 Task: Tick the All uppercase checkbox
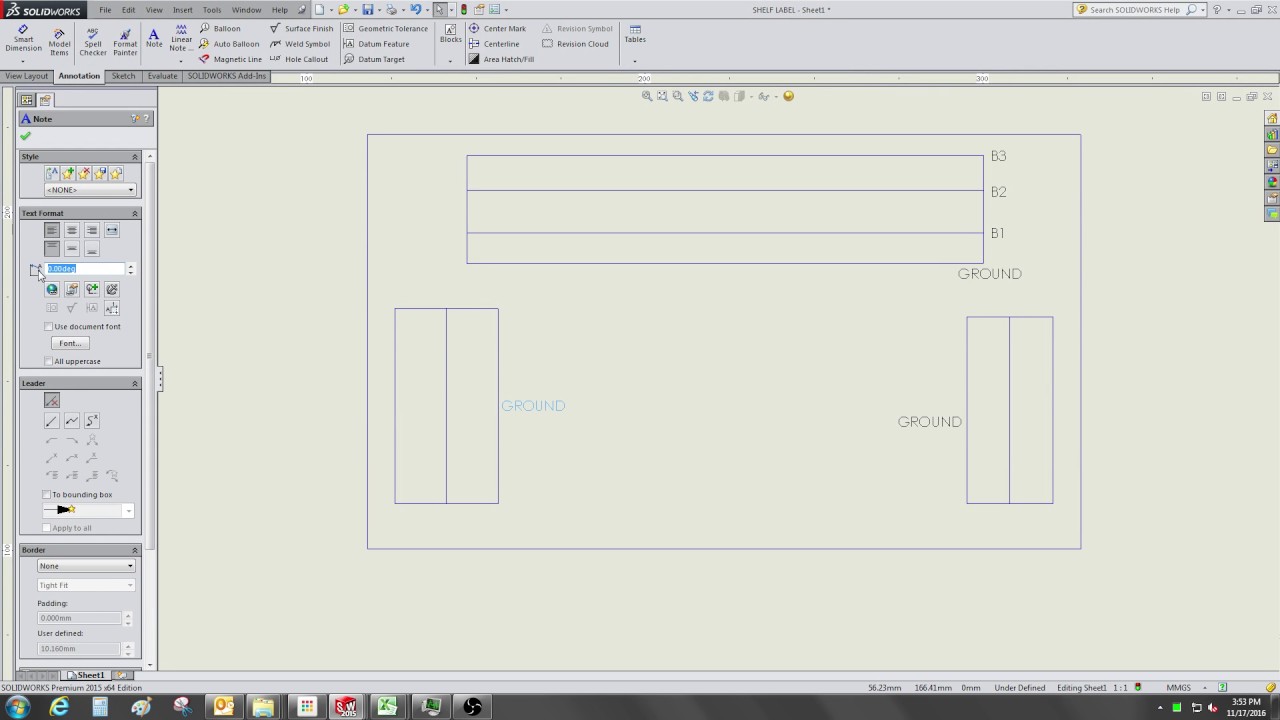click(x=49, y=361)
